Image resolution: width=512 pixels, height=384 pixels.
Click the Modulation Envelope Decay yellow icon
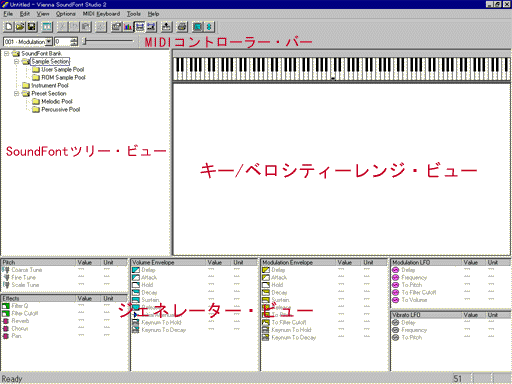tap(266, 292)
